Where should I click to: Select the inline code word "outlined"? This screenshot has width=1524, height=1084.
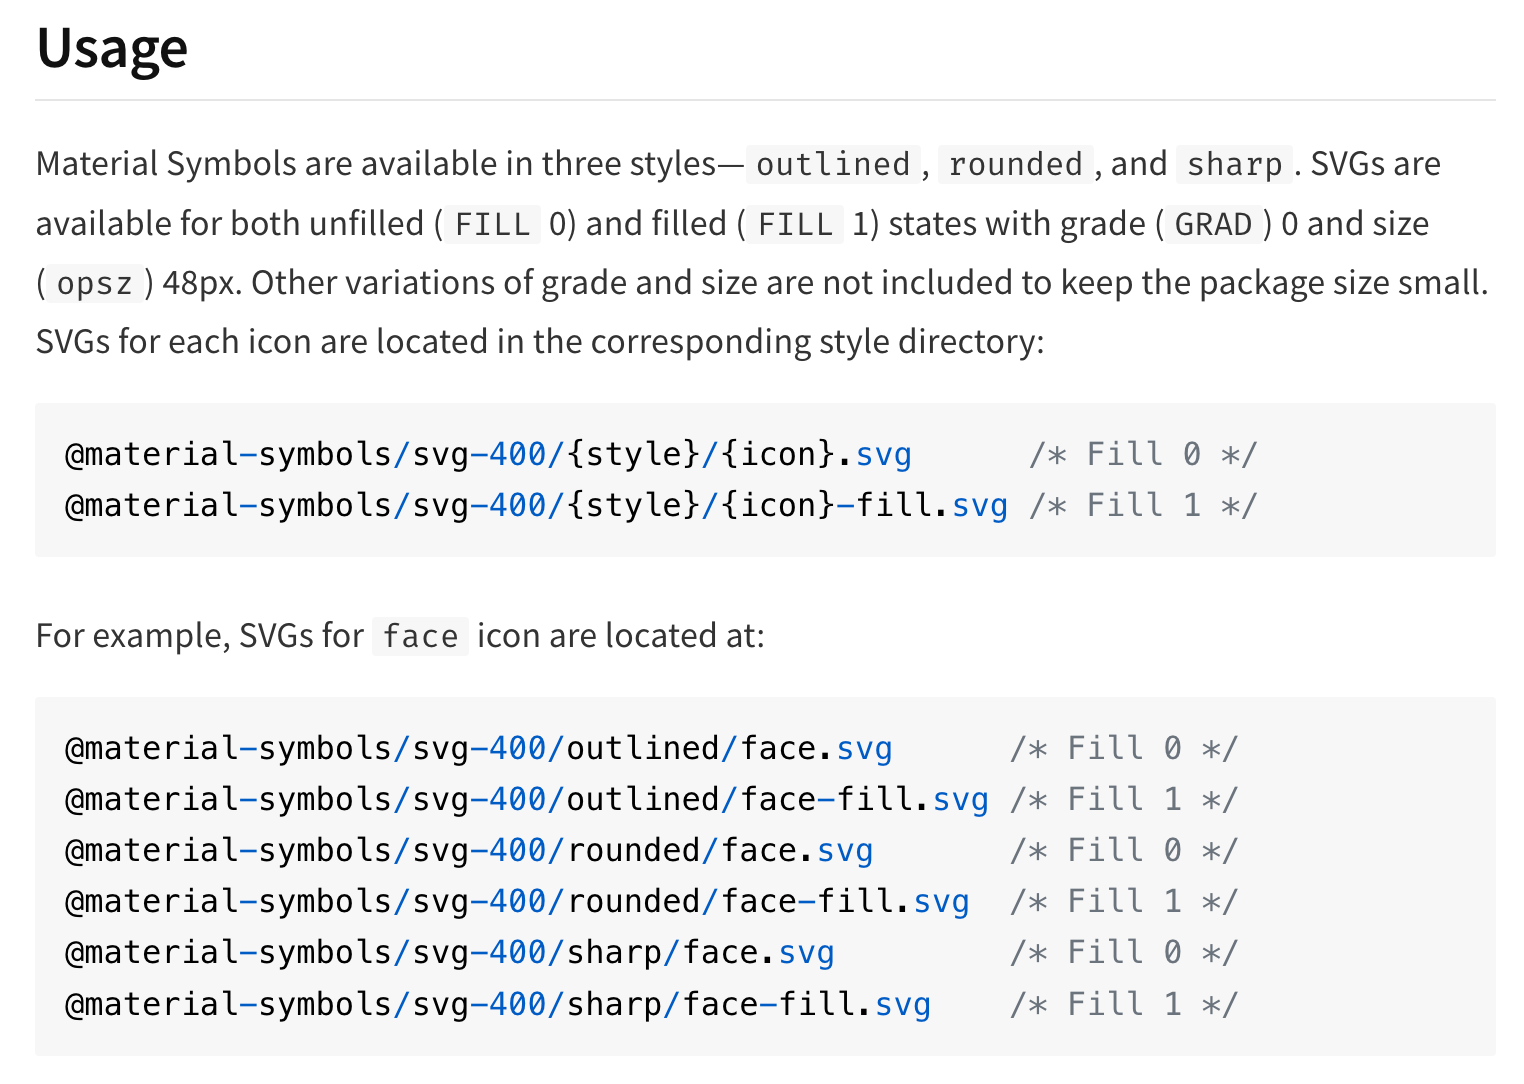(x=833, y=164)
